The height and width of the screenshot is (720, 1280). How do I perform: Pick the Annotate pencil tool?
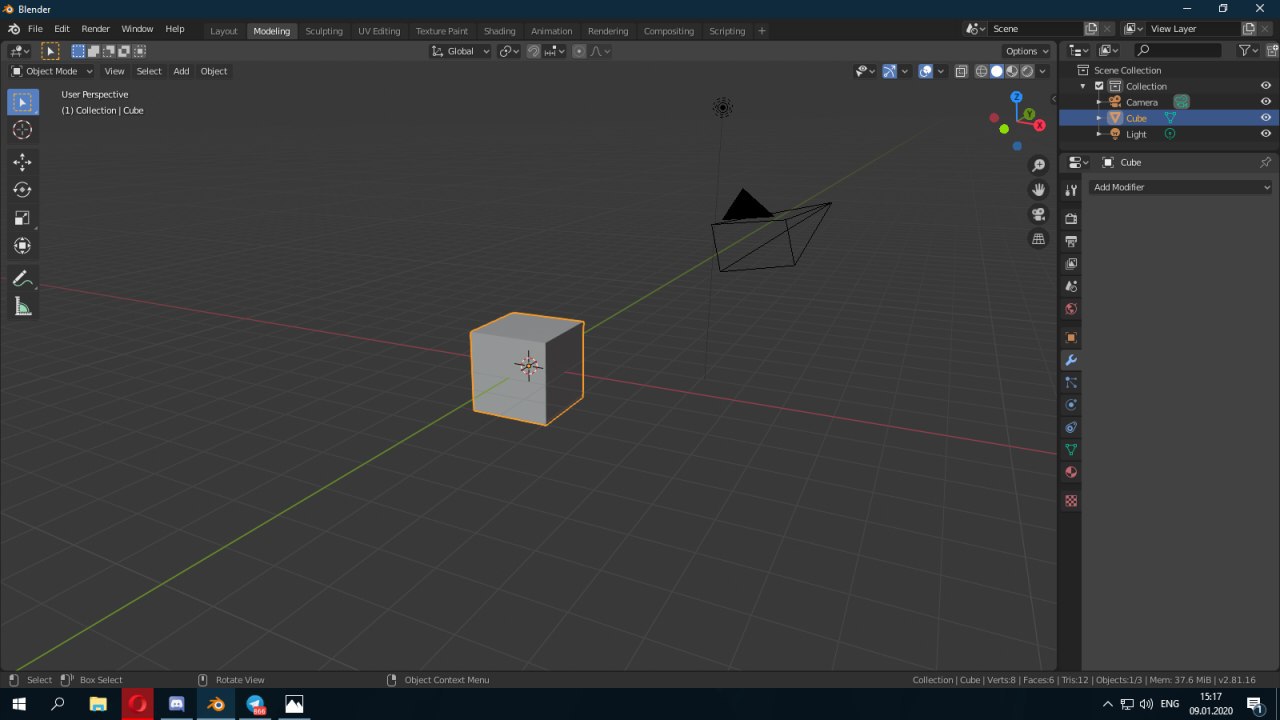tap(22, 279)
